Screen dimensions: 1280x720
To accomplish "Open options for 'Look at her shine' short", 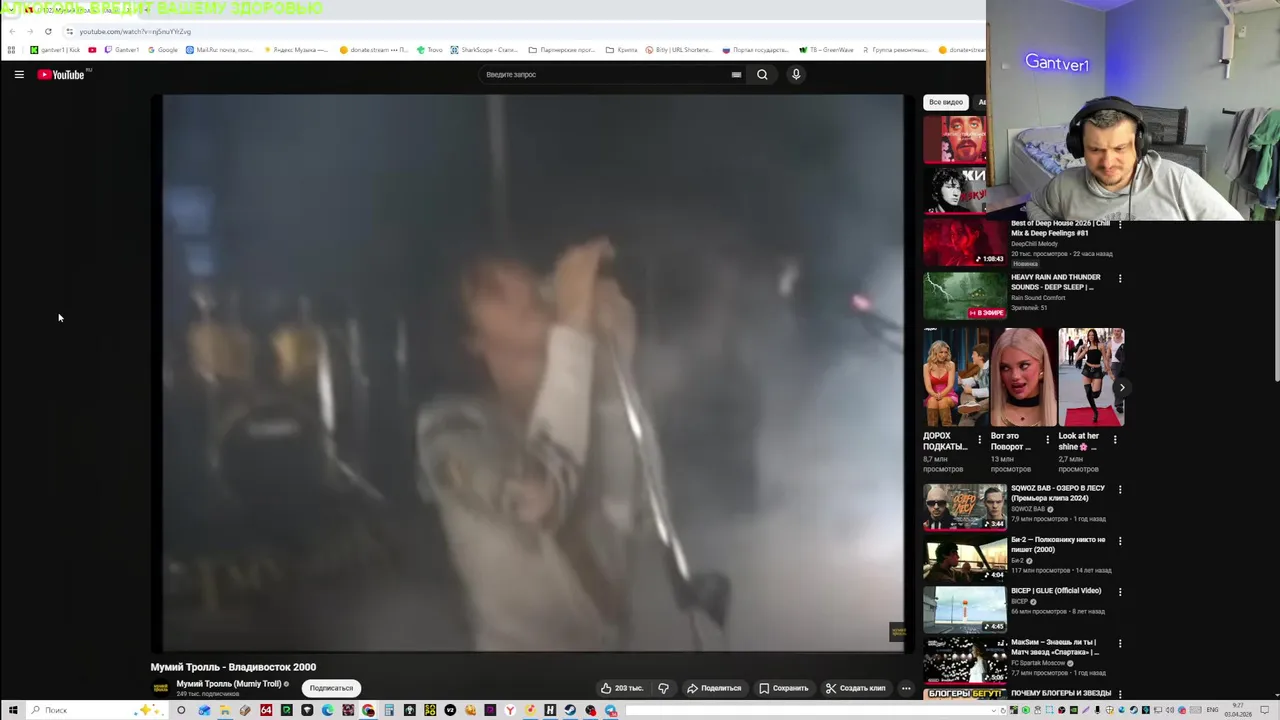I will coord(1115,439).
